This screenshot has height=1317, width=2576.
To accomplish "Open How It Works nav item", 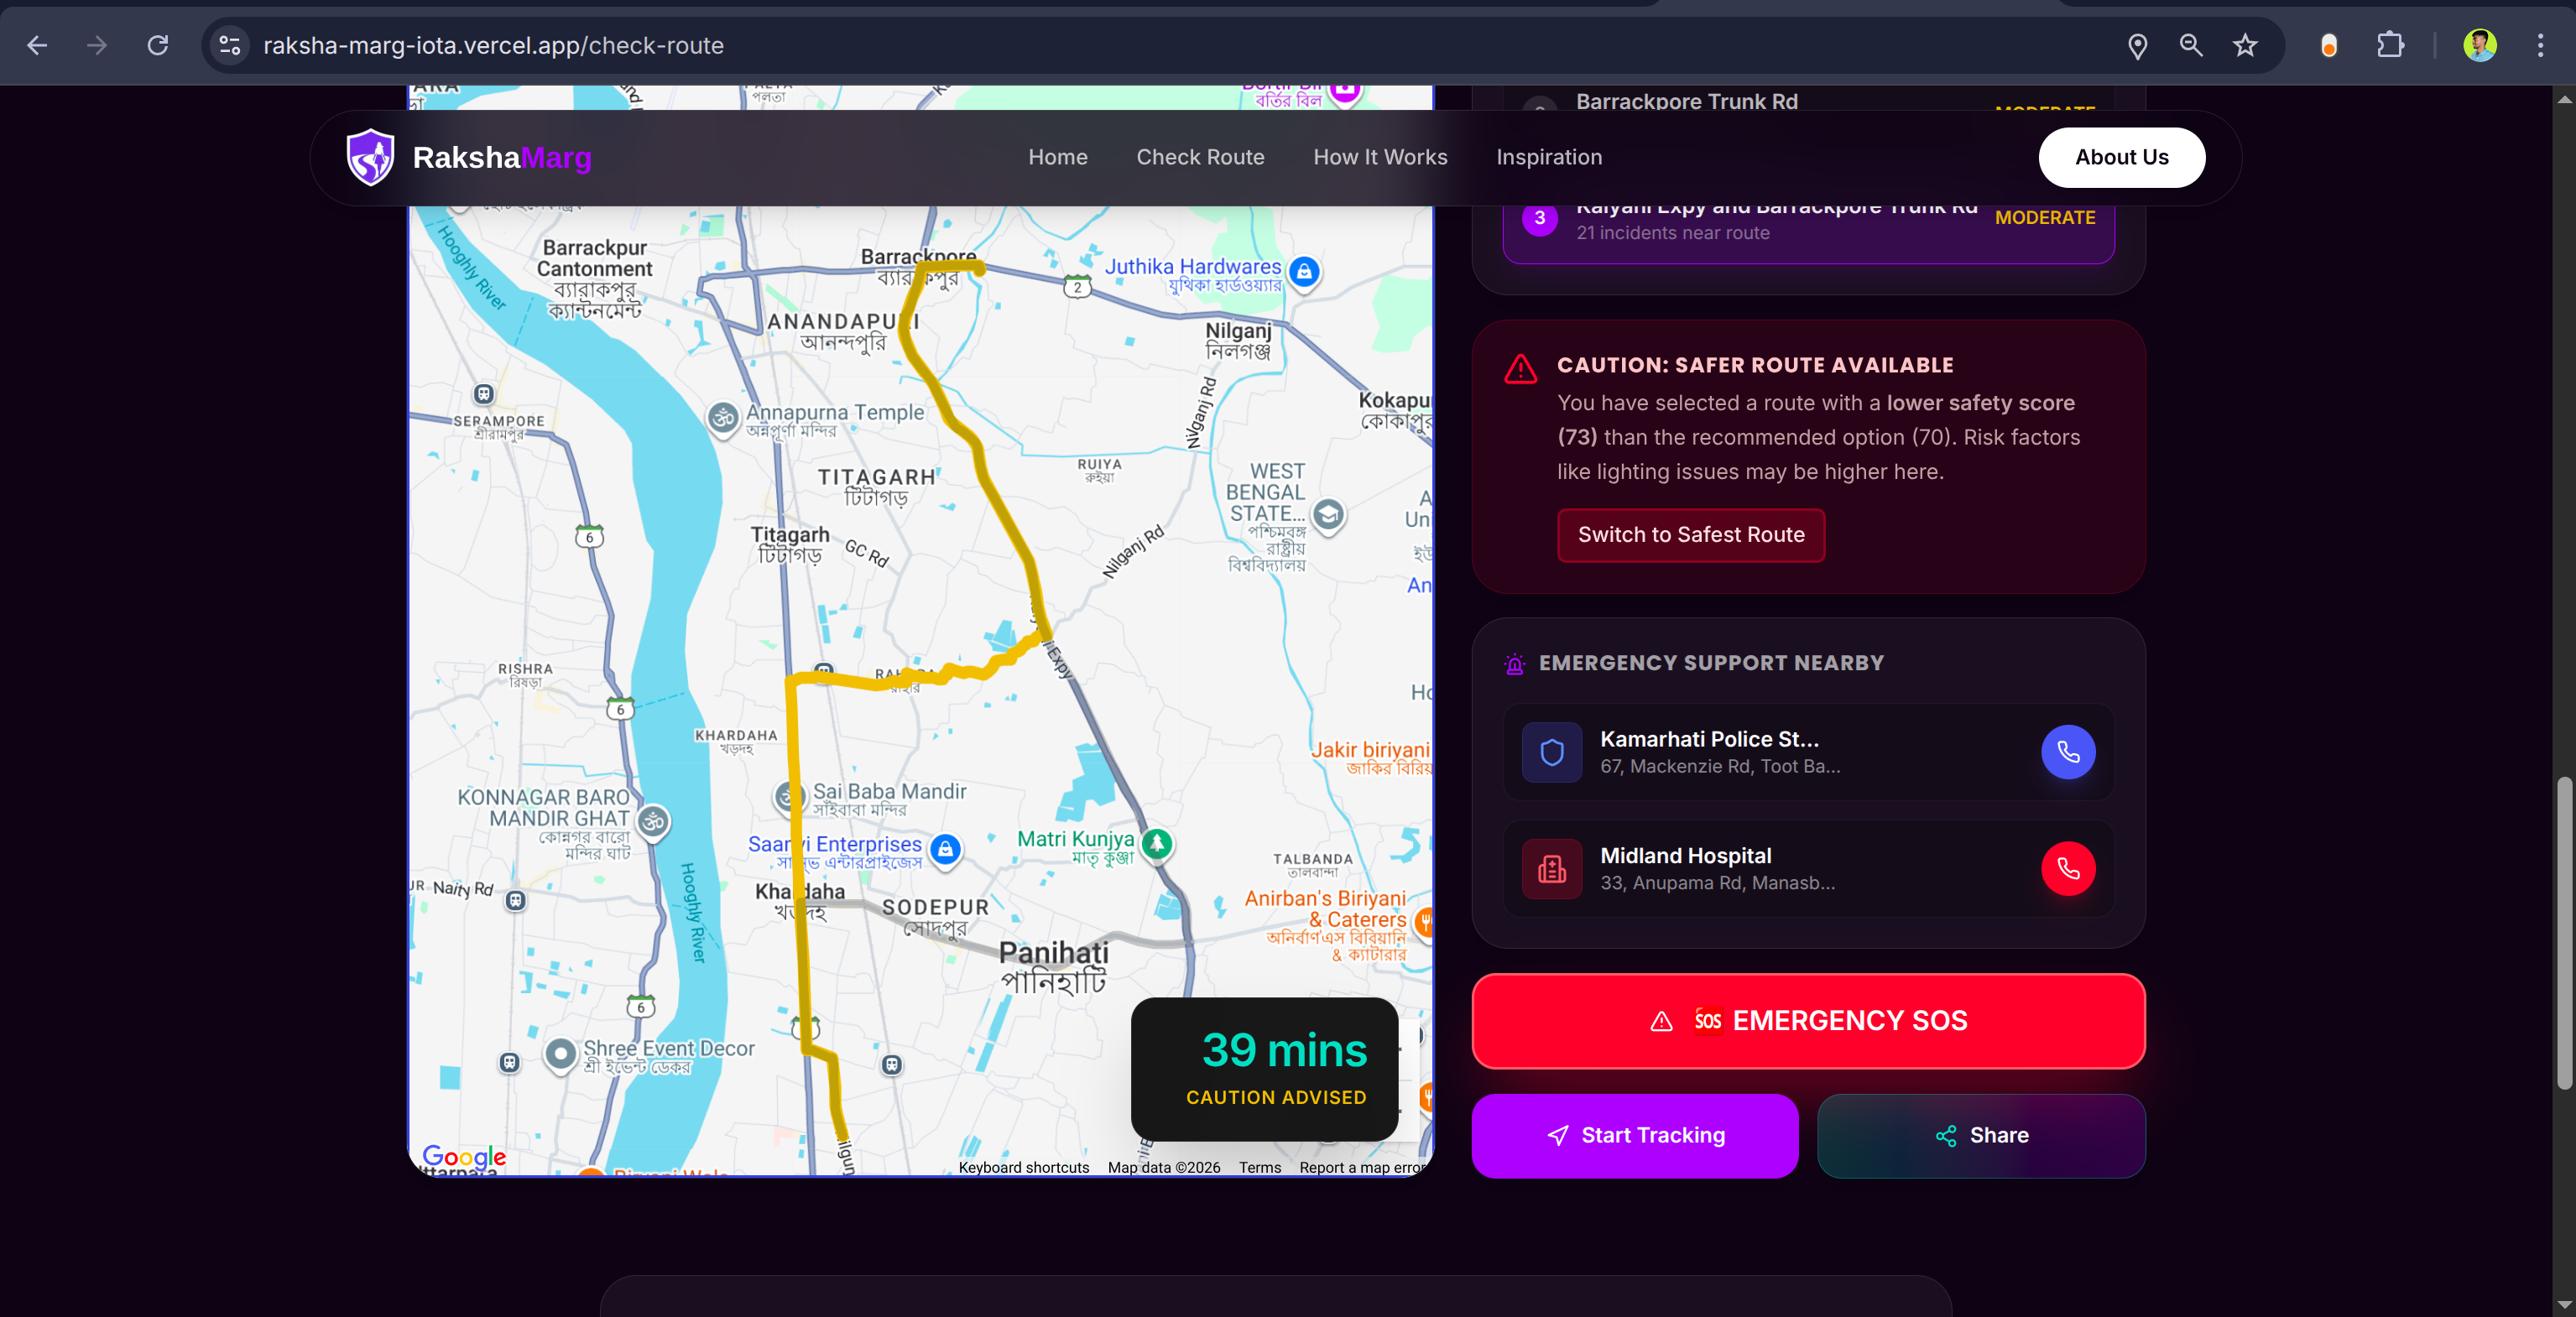I will (1379, 157).
